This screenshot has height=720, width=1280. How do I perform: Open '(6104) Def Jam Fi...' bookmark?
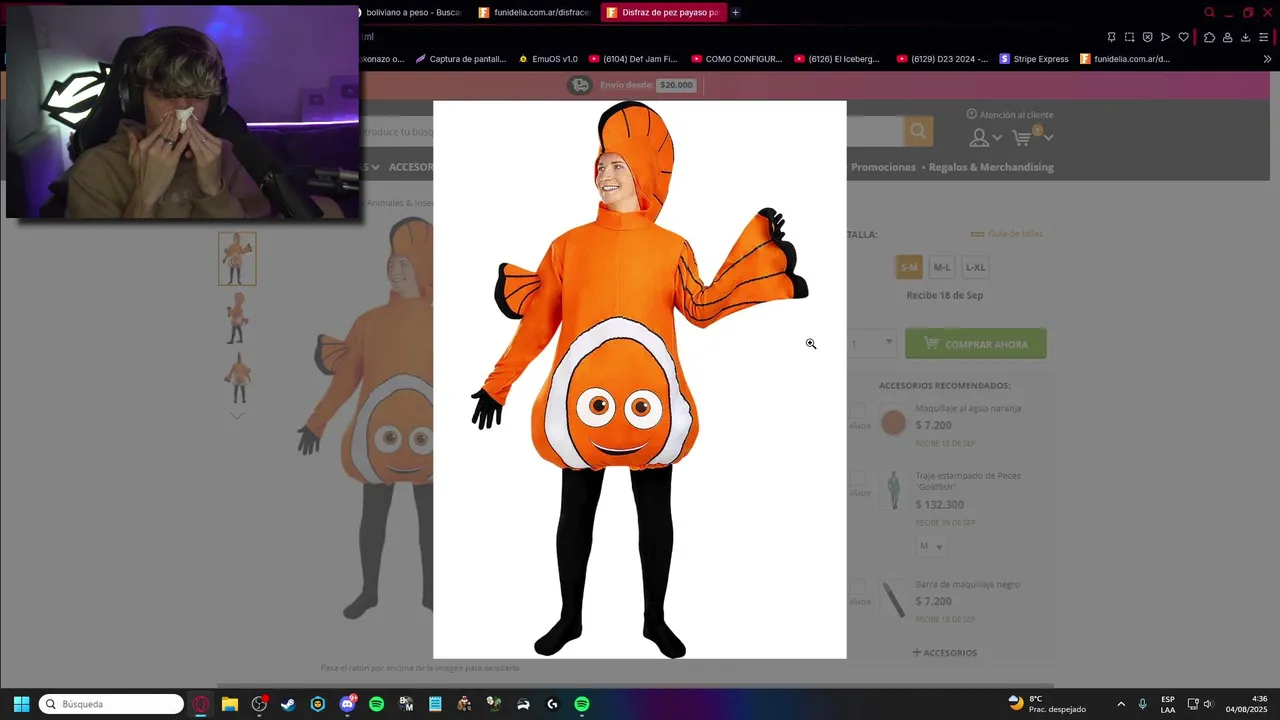[633, 59]
